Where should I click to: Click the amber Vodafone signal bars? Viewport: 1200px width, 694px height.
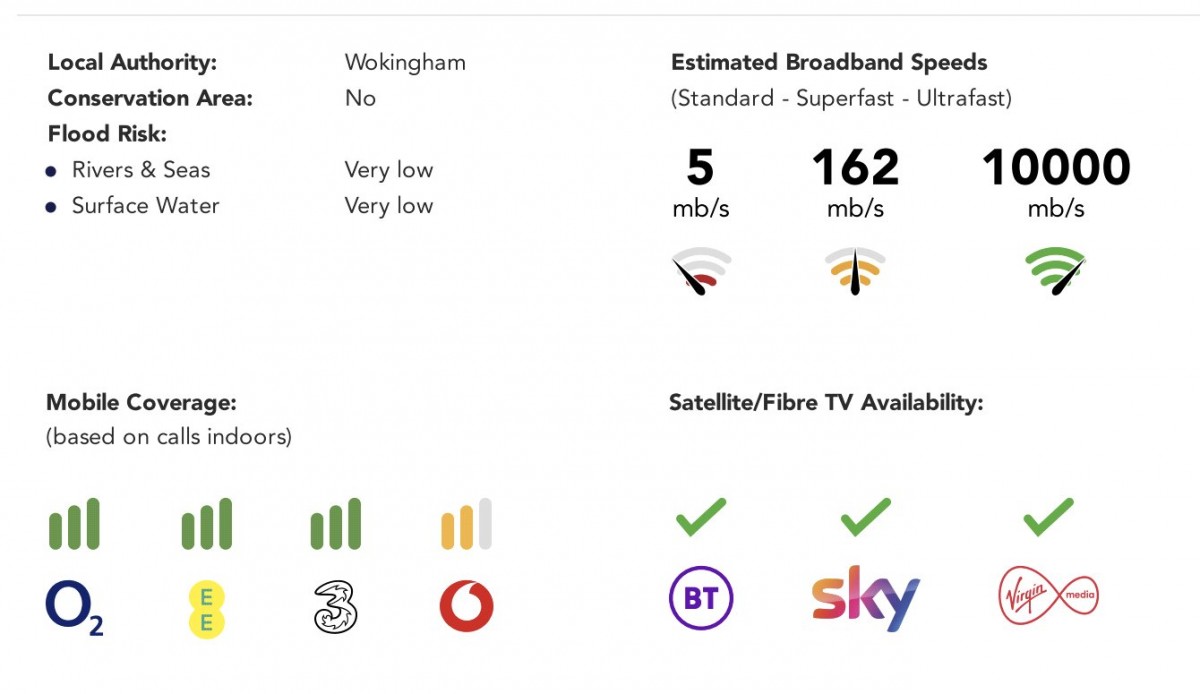tap(466, 525)
